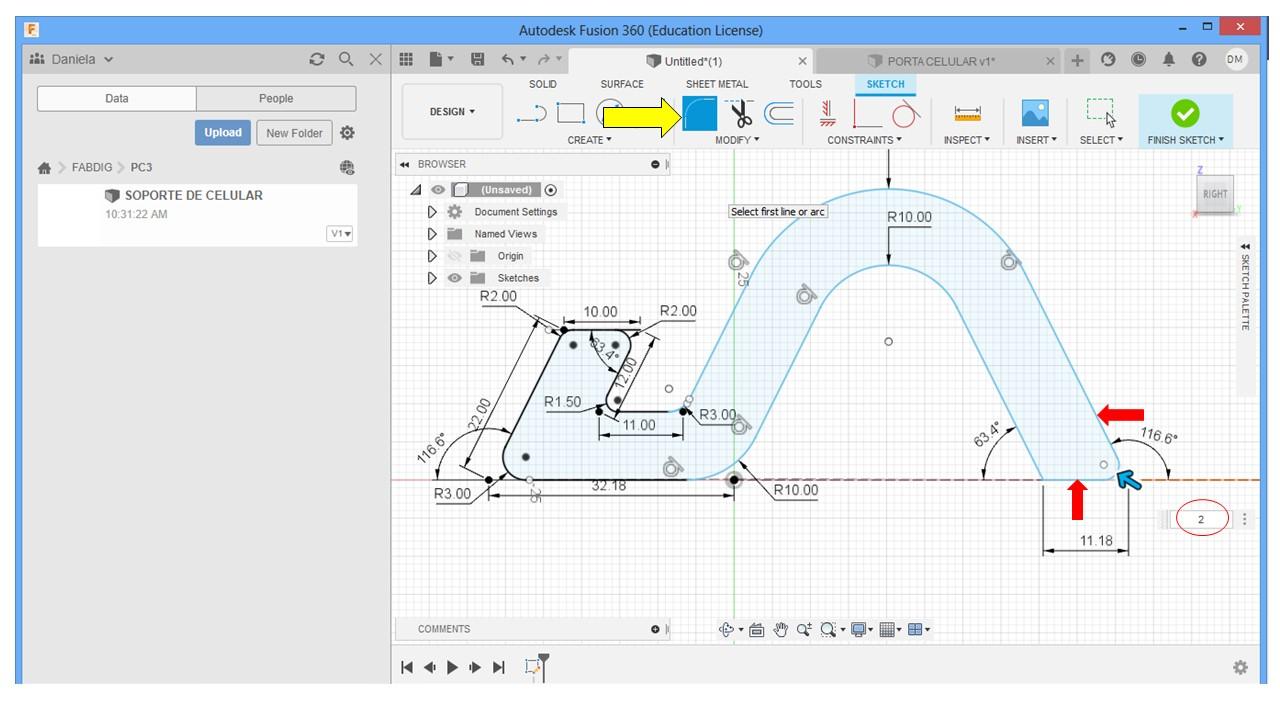The image size is (1280, 720).
Task: Toggle visibility of the (Unsaved) component
Action: [438, 190]
